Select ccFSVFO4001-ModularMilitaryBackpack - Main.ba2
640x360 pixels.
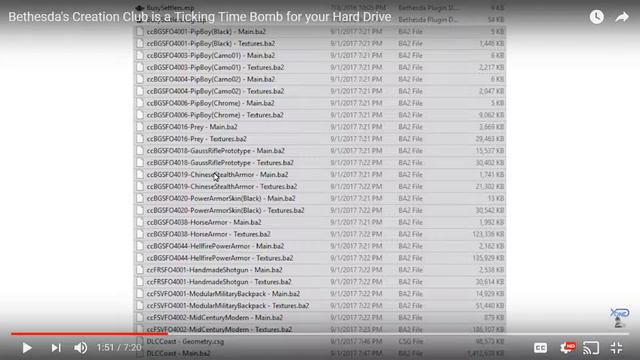(x=223, y=293)
